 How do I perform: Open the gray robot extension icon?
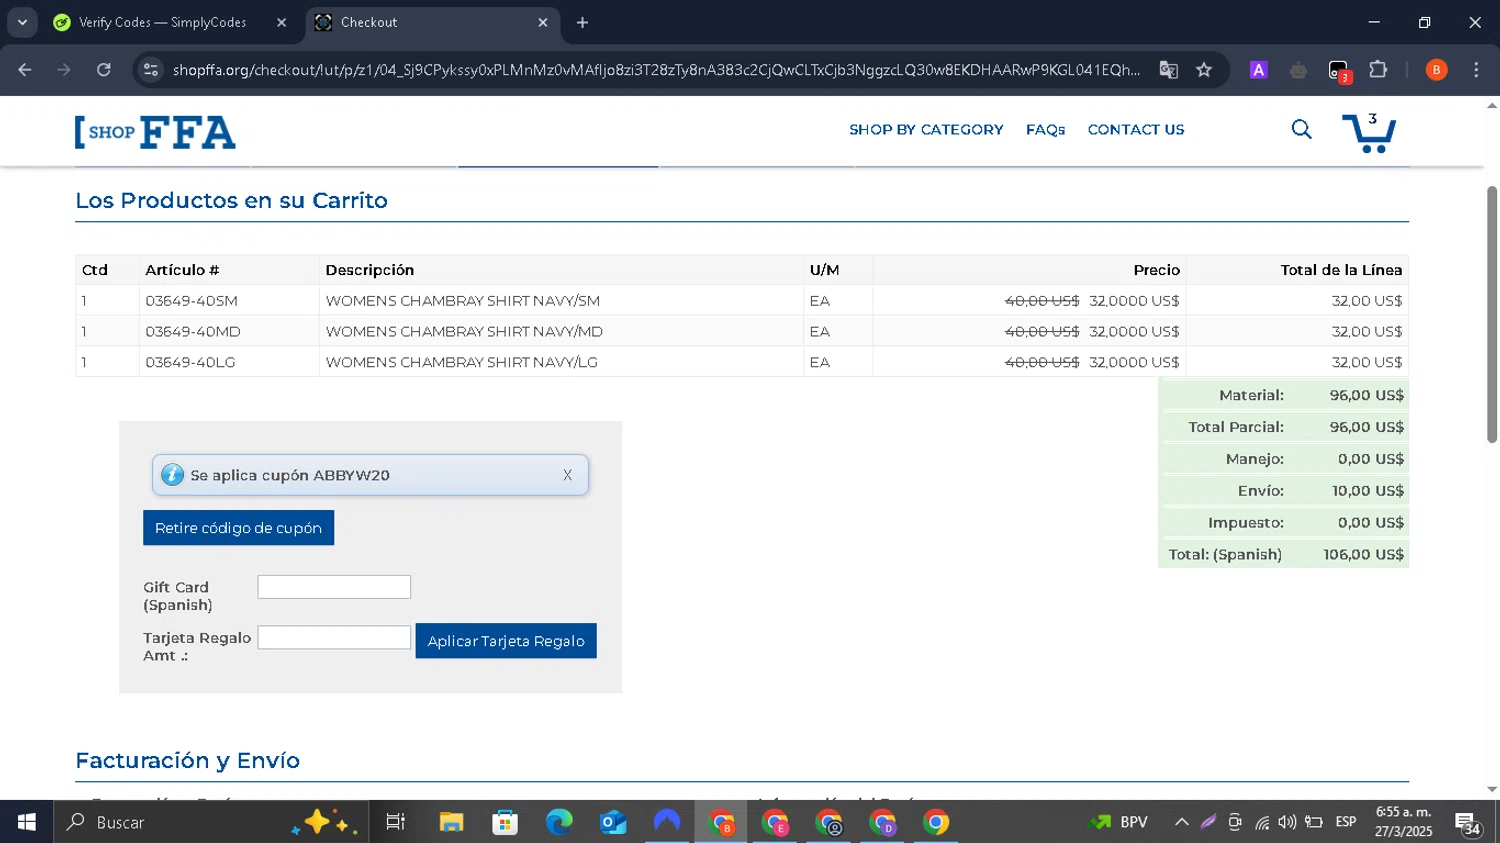tap(1298, 69)
